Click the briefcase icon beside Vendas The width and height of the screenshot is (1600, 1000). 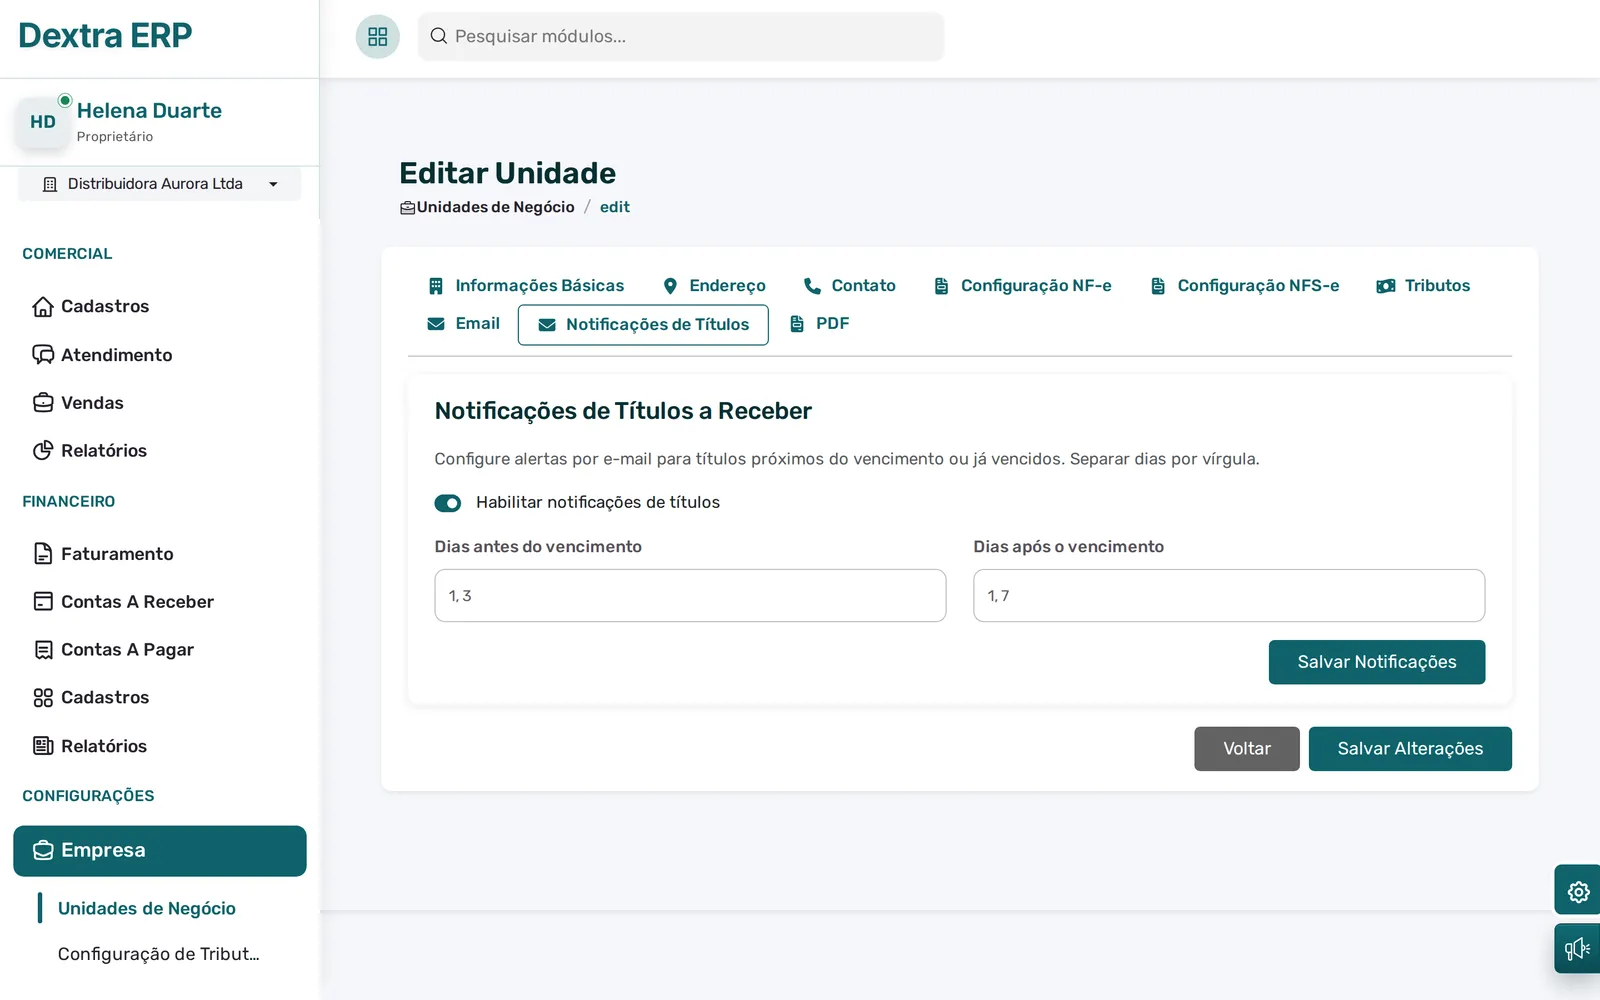point(43,403)
